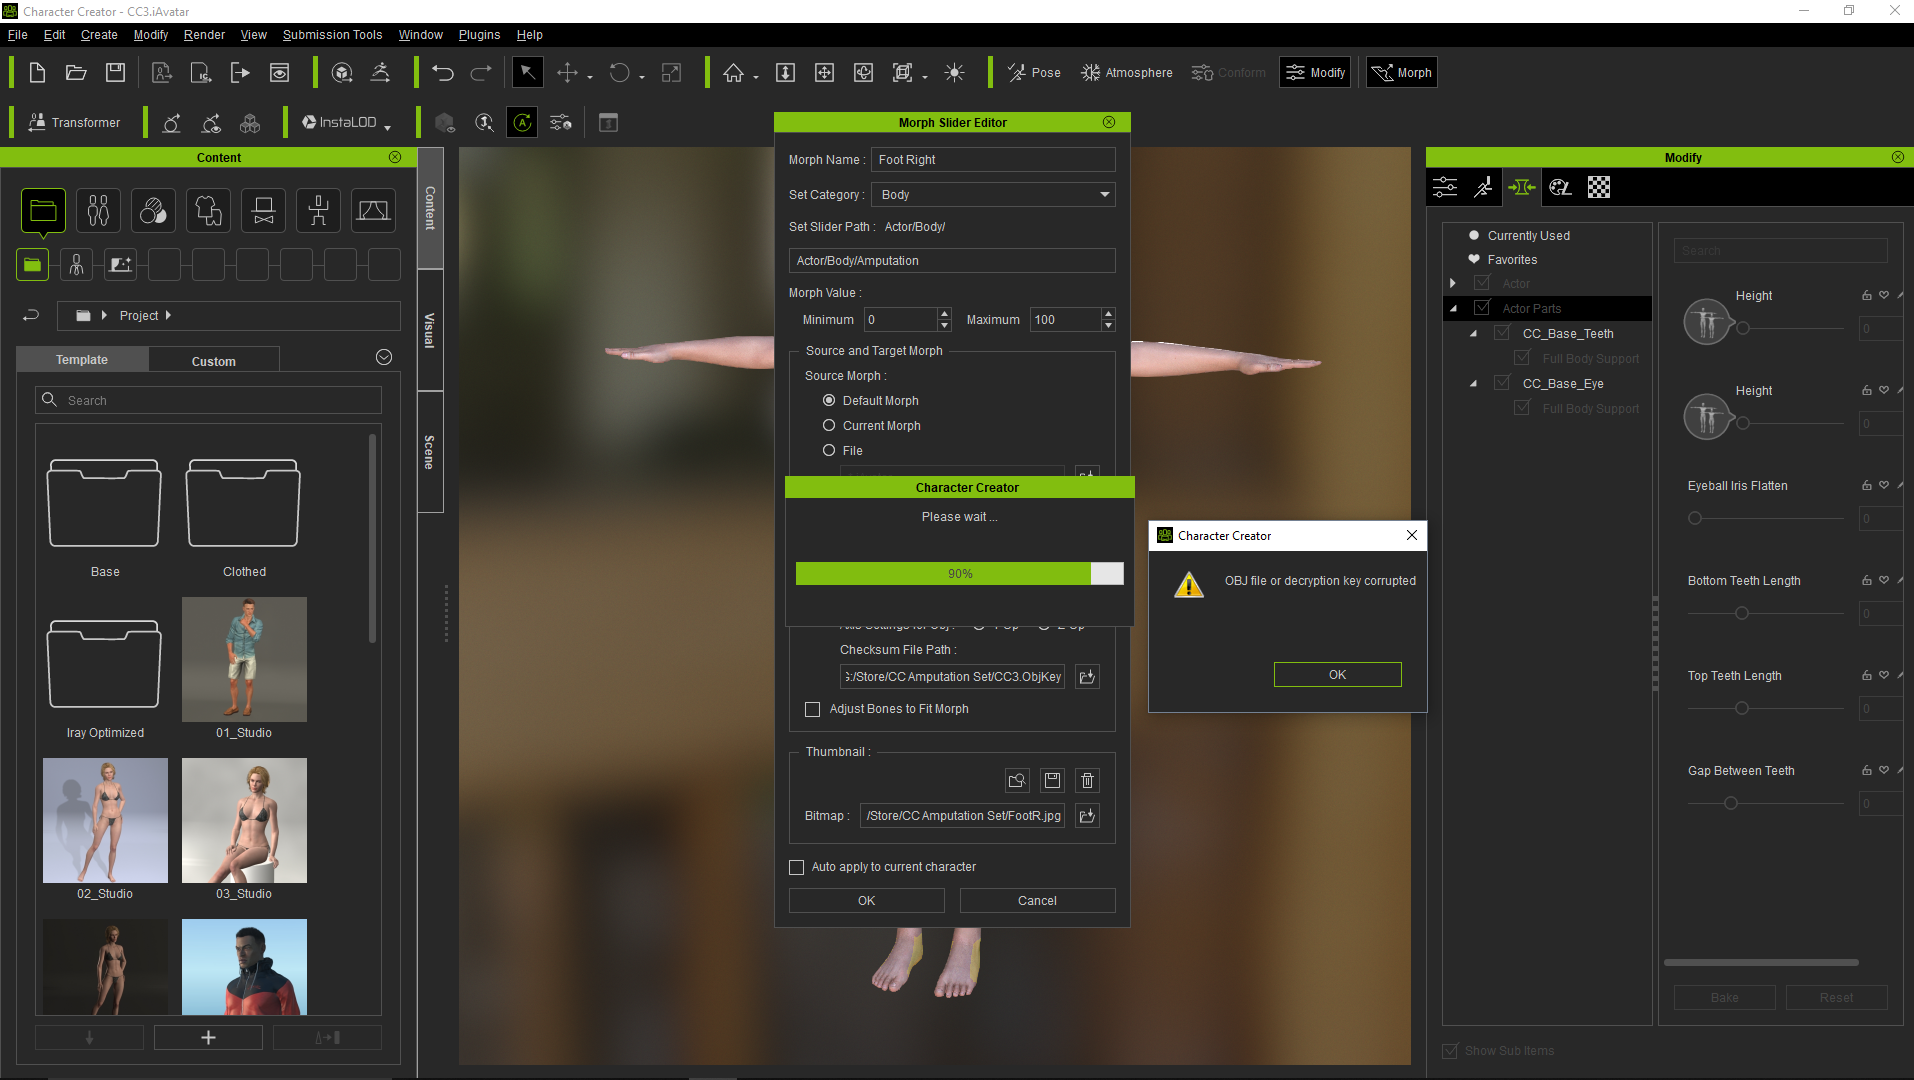The width and height of the screenshot is (1914, 1080).
Task: Select Default Morph radio button
Action: tap(829, 400)
